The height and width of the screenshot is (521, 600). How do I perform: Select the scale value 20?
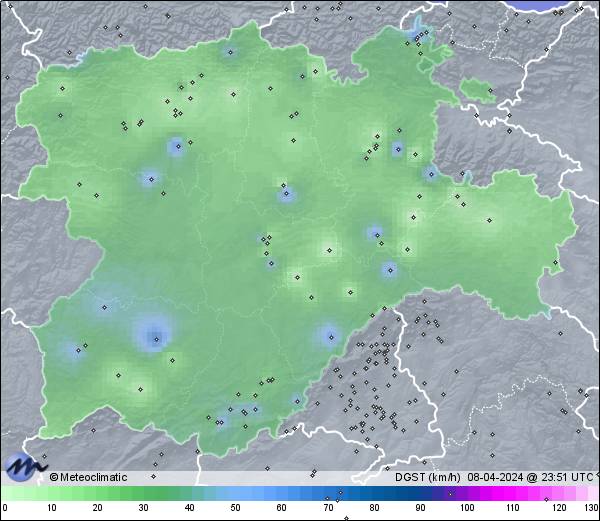(98, 508)
